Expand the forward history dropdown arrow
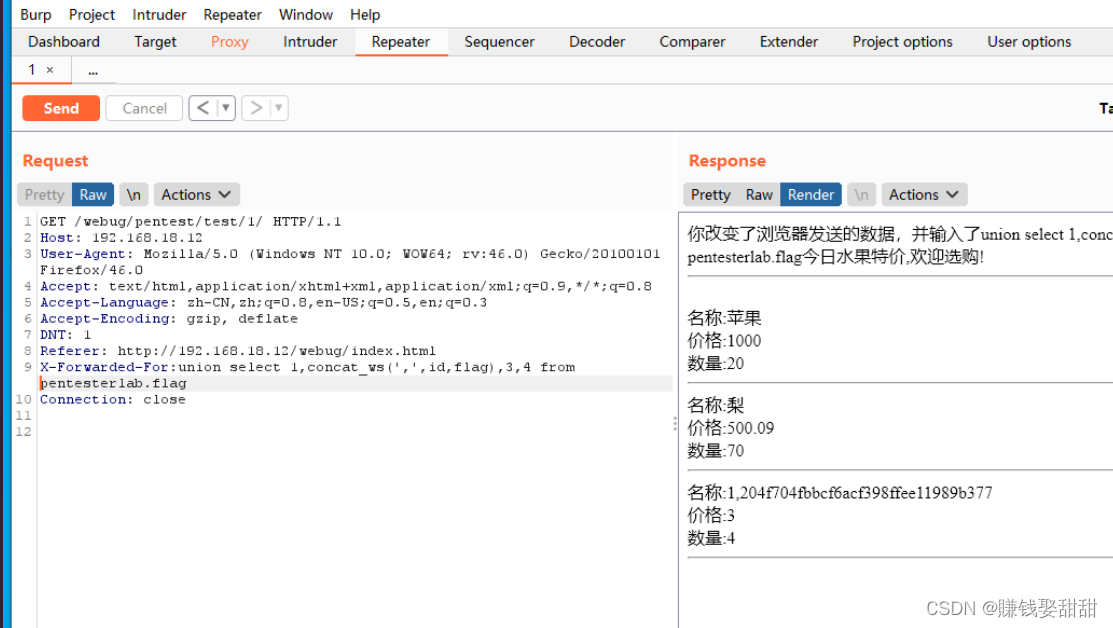Viewport: 1113px width, 628px height. 279,108
